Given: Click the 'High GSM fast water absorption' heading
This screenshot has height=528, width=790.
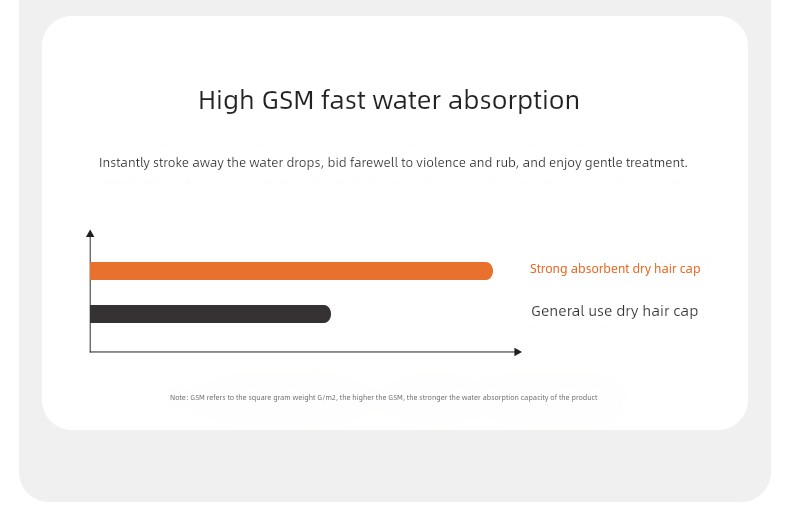Looking at the screenshot, I should [x=388, y=100].
